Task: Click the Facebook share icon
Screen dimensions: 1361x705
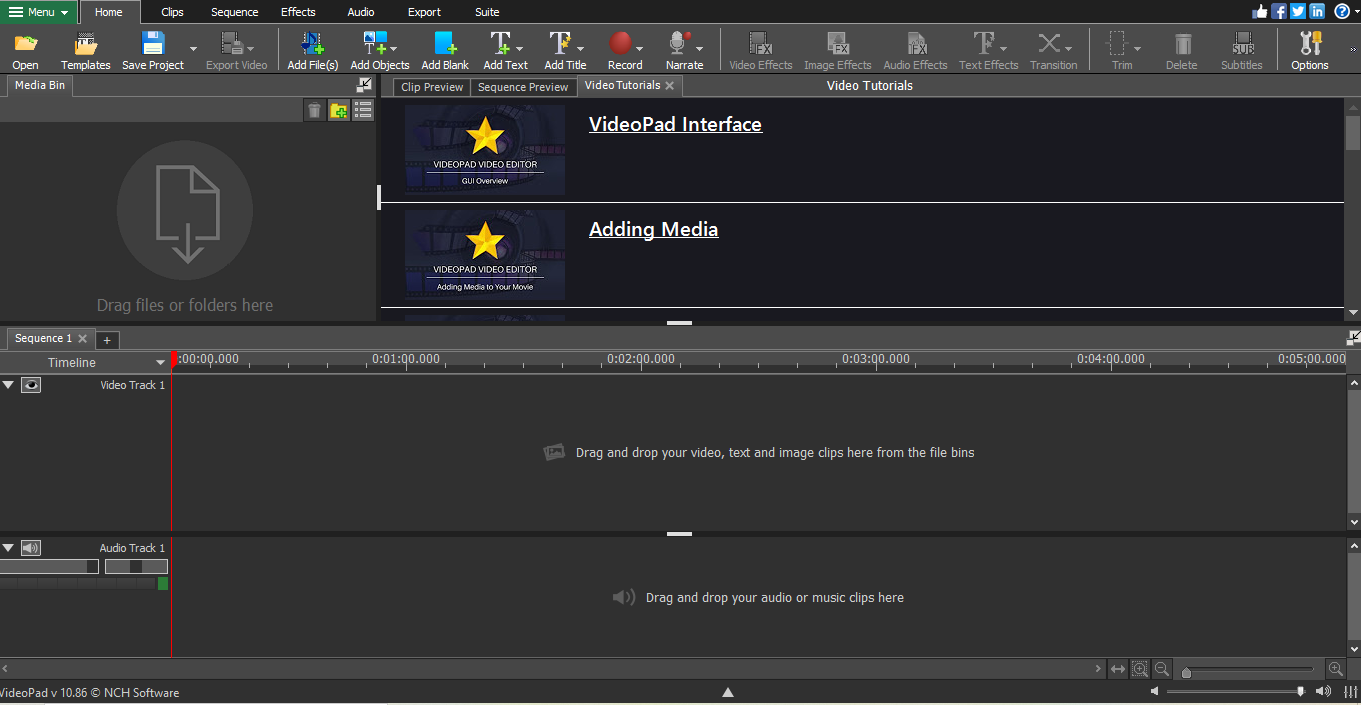Action: point(1279,11)
